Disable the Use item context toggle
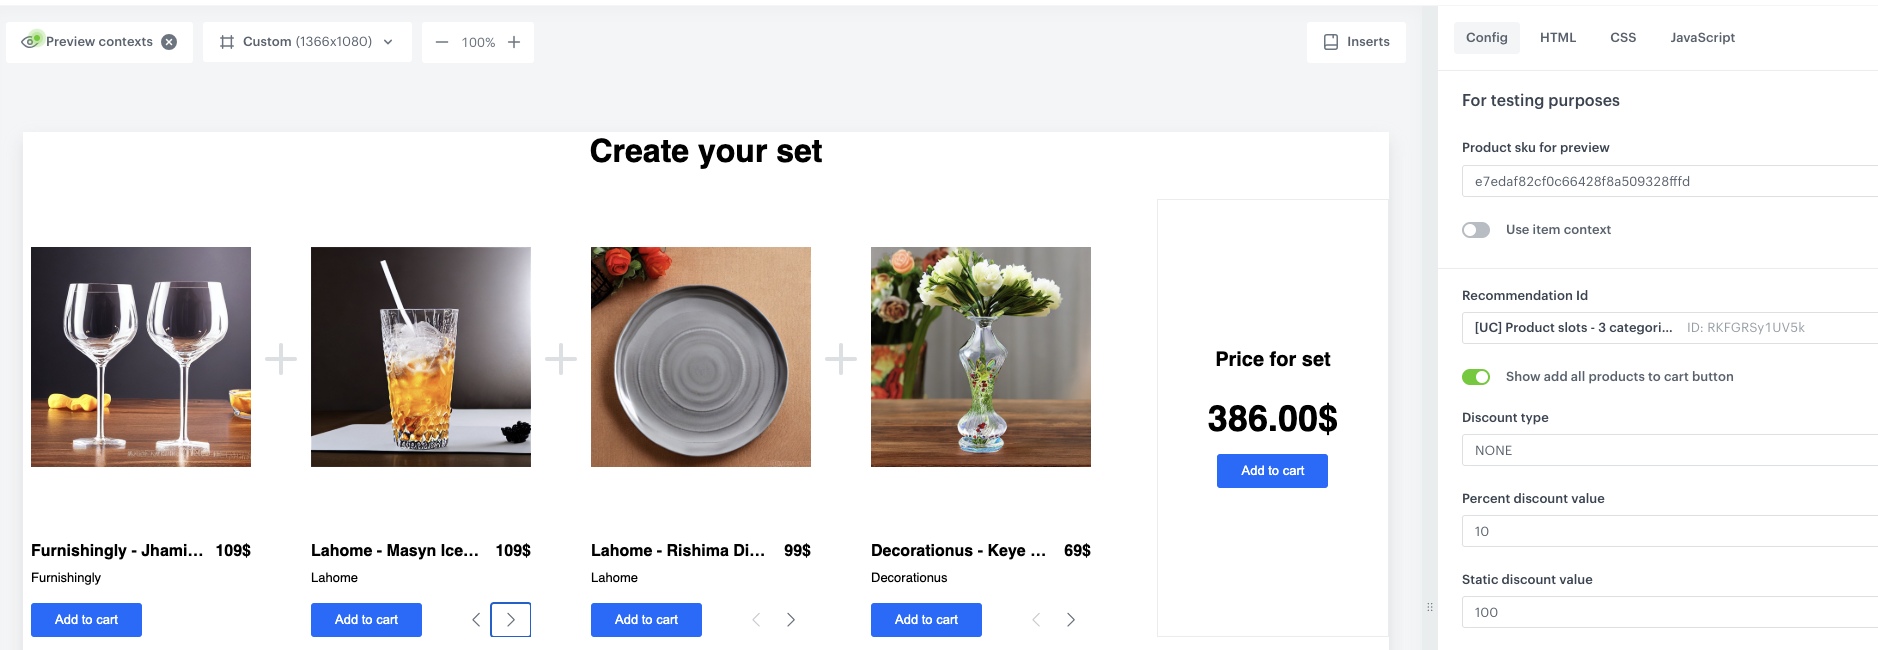1878x650 pixels. click(x=1475, y=229)
